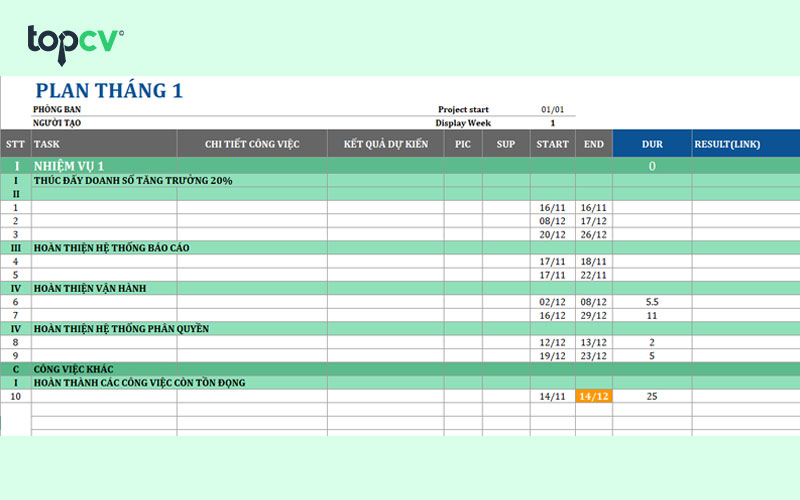This screenshot has height=500, width=800.
Task: Select end date 17/12 in row 2
Action: pos(594,221)
